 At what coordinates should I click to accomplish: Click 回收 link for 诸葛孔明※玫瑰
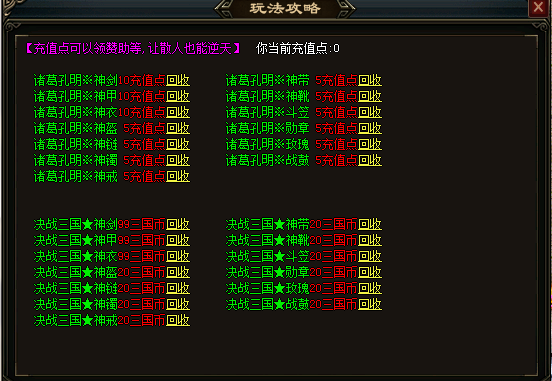[x=370, y=144]
